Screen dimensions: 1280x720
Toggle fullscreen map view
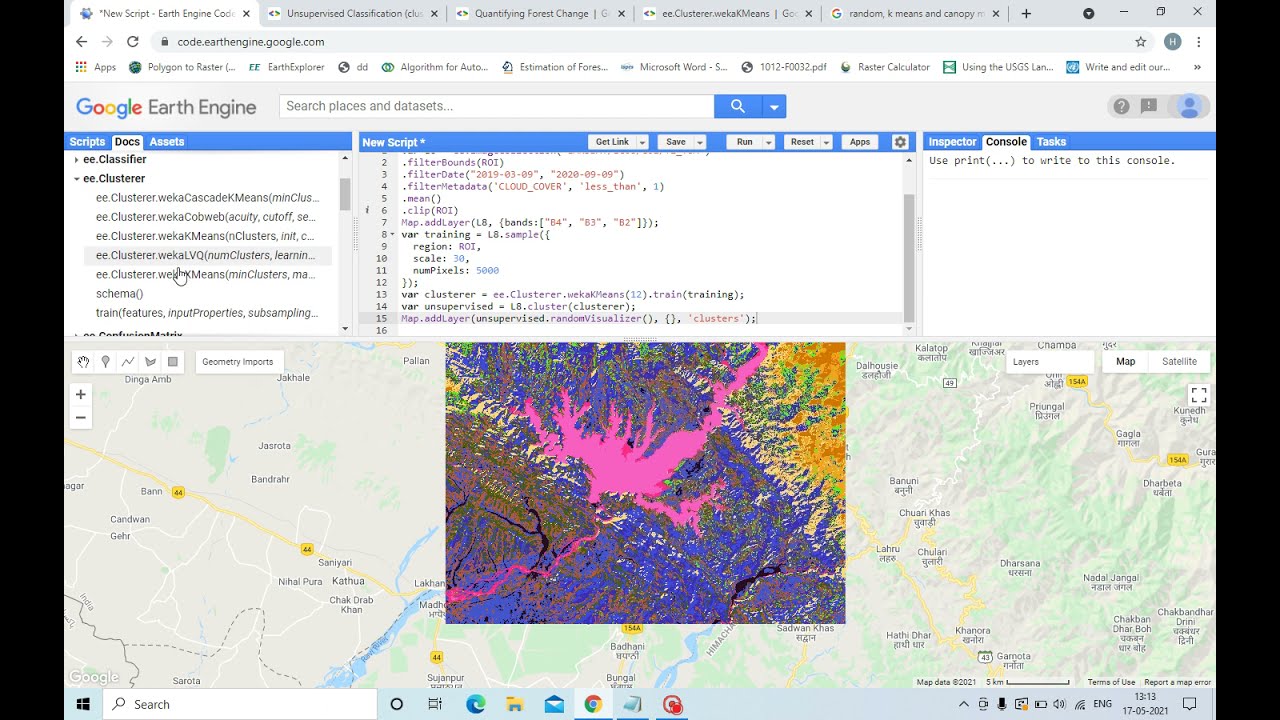coord(1199,395)
